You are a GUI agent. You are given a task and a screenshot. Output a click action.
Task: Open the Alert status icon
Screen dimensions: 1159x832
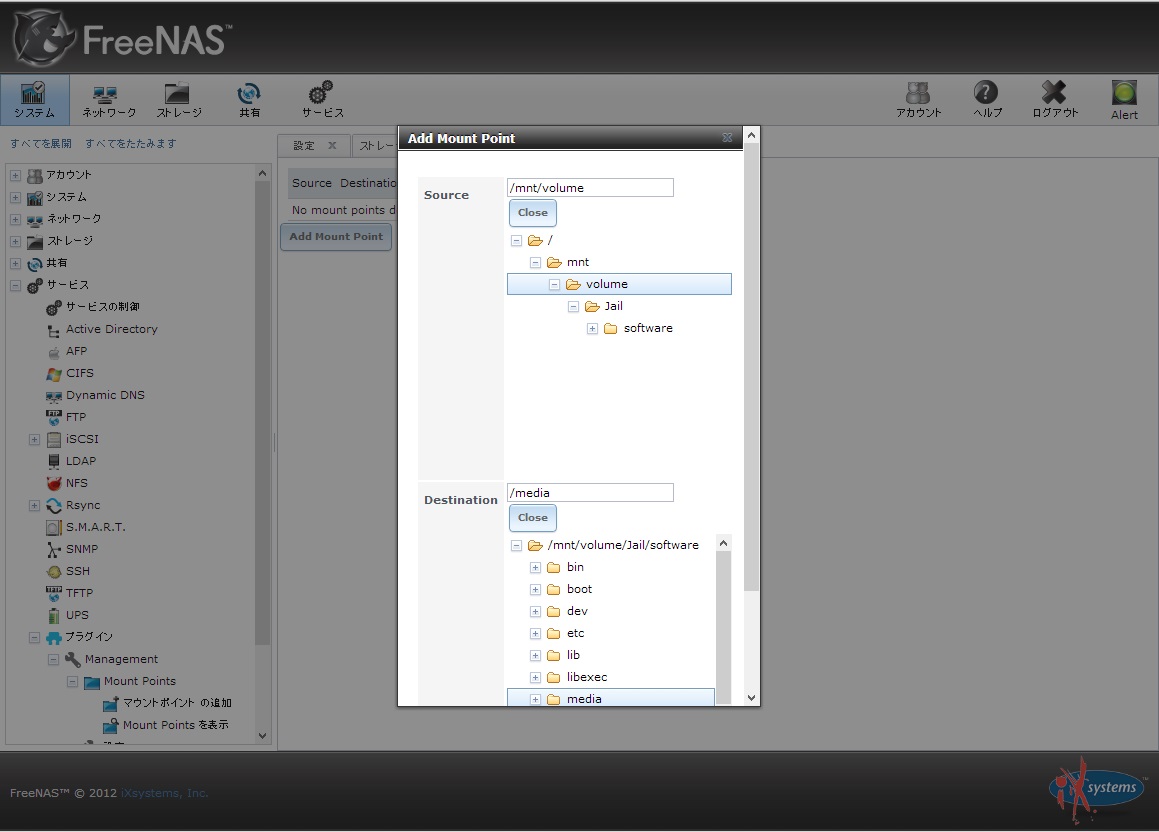pos(1124,100)
